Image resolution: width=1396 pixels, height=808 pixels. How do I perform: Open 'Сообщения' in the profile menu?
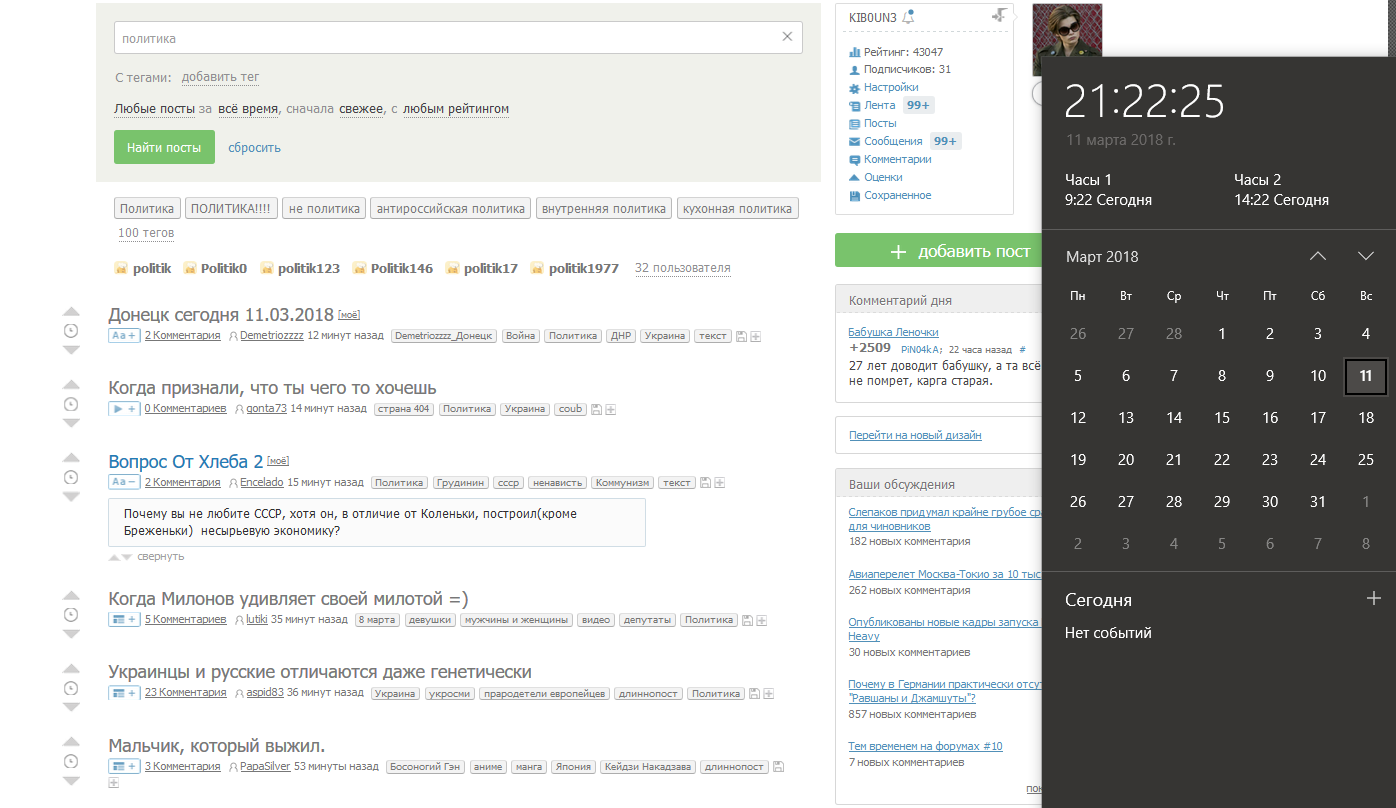point(893,141)
